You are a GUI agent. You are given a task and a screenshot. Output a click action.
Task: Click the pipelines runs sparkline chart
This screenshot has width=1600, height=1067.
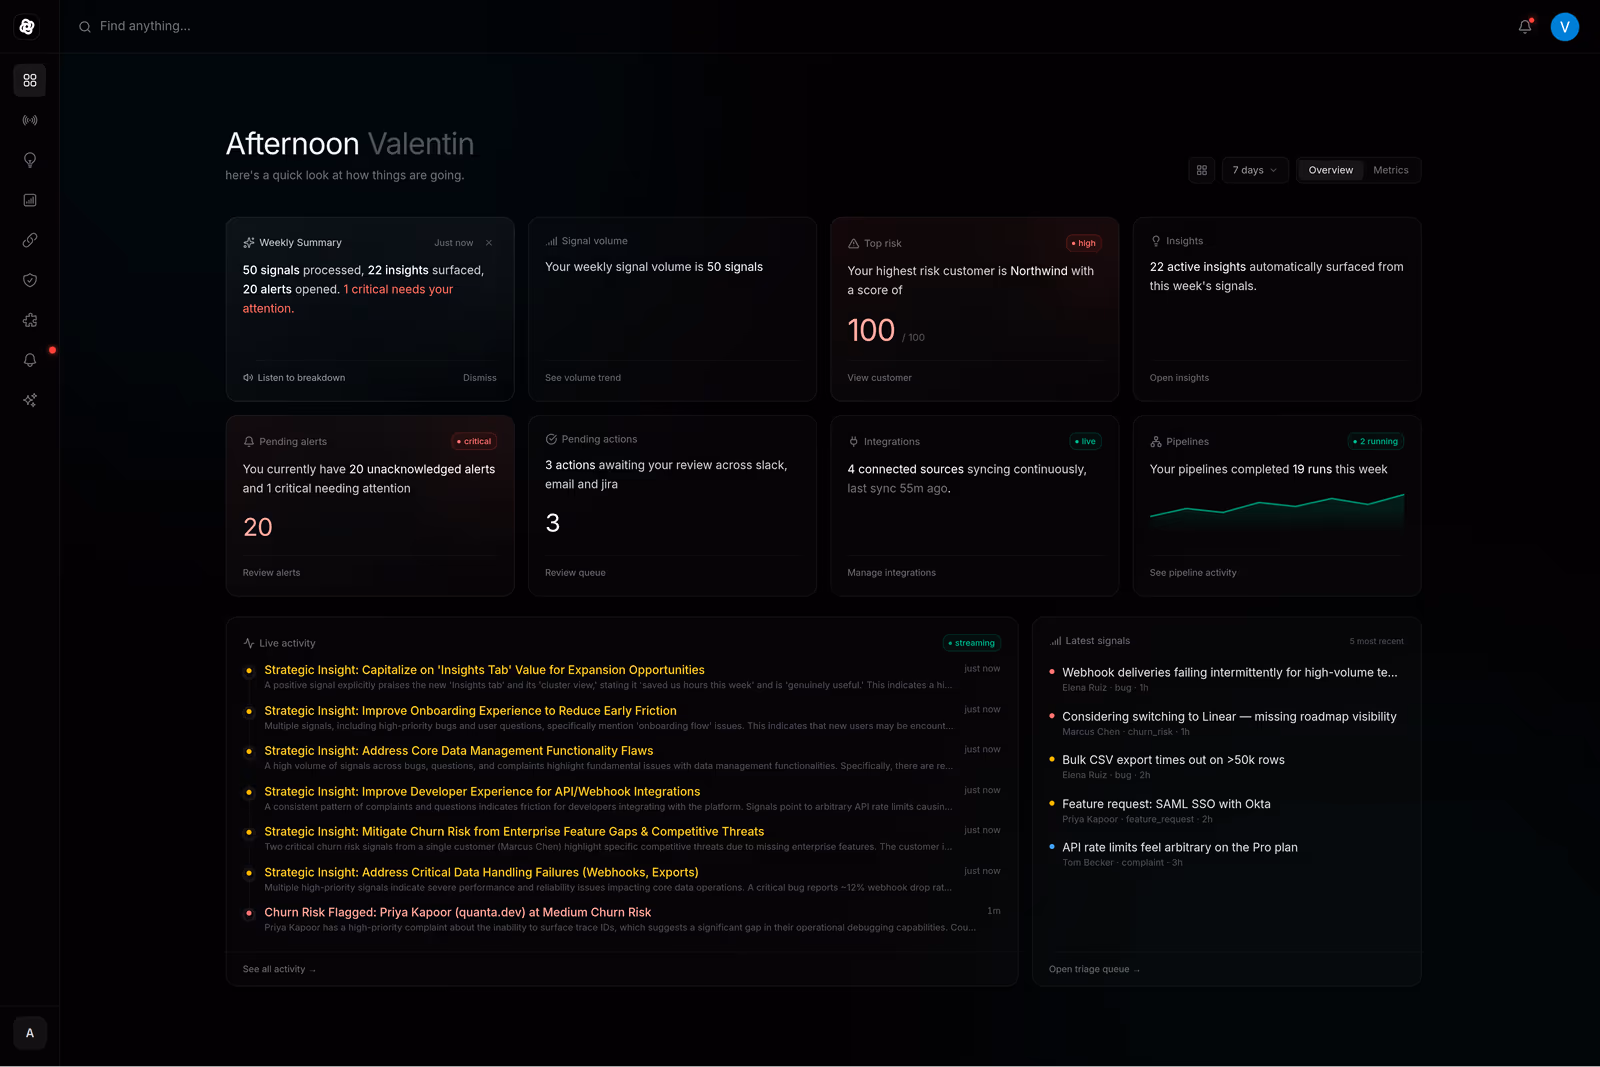coord(1276,508)
